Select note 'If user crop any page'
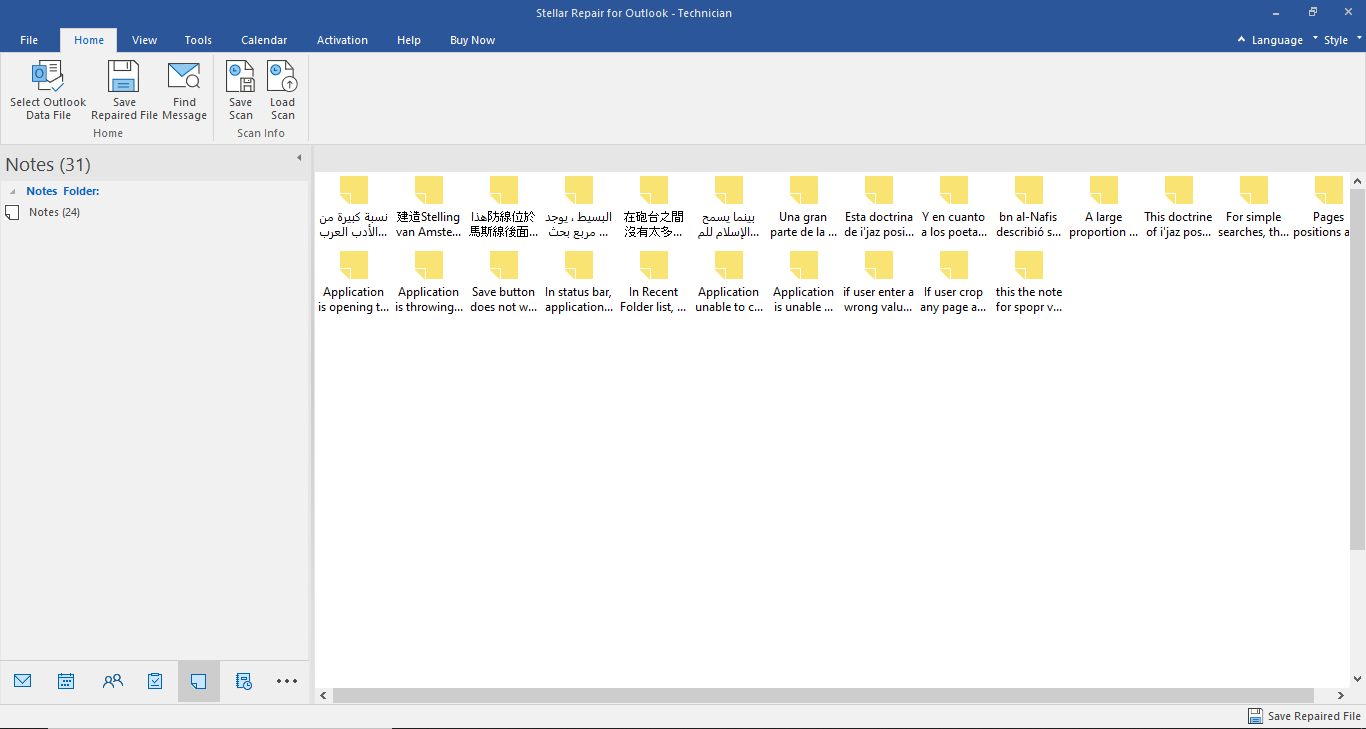The width and height of the screenshot is (1366, 729). [x=953, y=283]
